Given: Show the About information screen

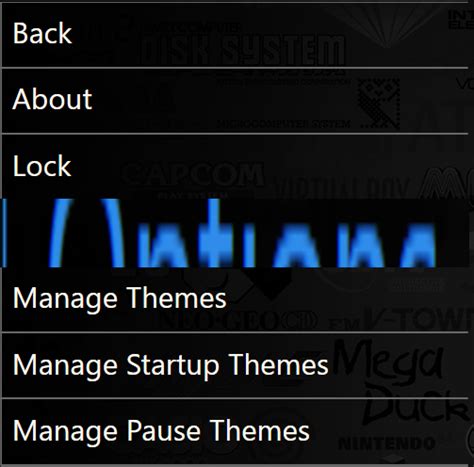Looking at the screenshot, I should (235, 101).
